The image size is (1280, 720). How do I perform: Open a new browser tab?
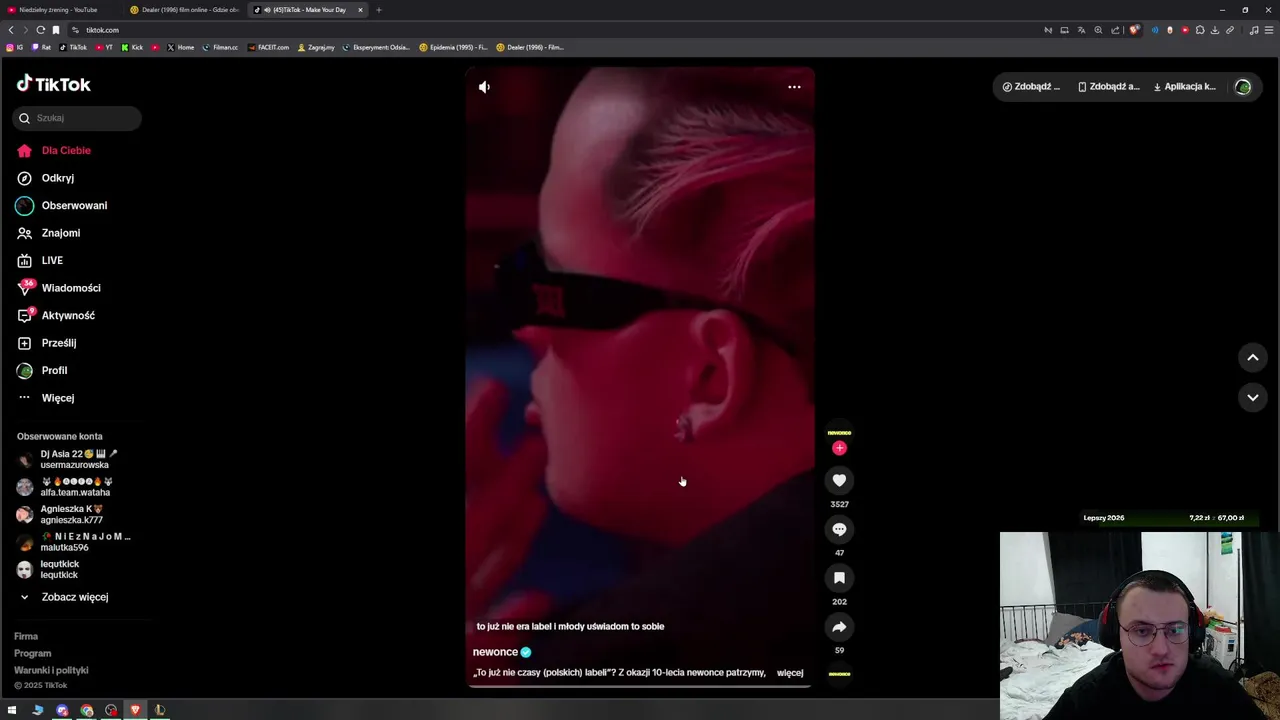[x=379, y=10]
